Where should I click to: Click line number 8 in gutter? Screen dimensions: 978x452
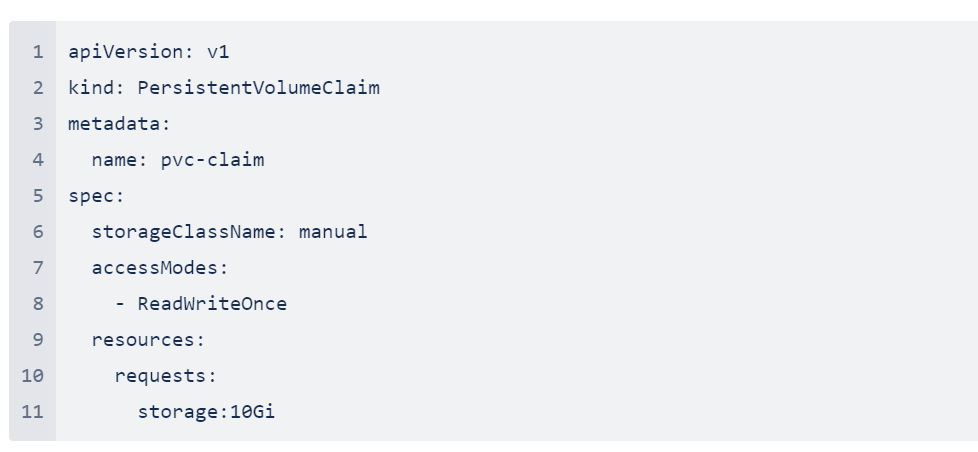pos(38,304)
